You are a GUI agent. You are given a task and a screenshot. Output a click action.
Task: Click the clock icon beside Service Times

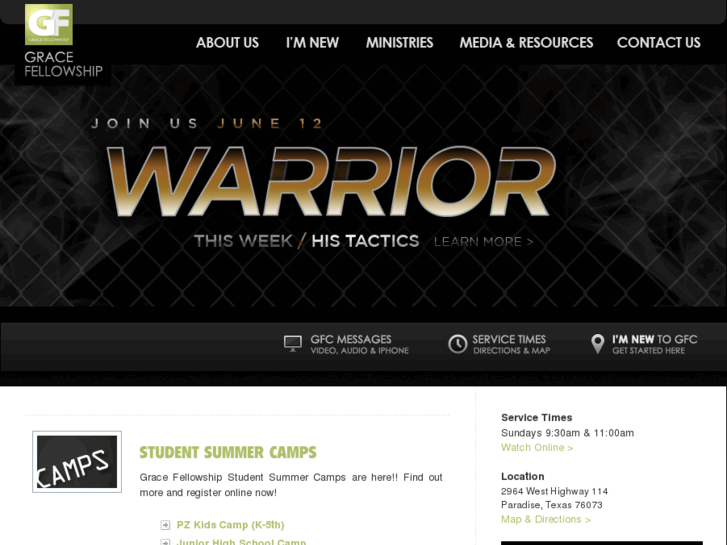pos(457,344)
